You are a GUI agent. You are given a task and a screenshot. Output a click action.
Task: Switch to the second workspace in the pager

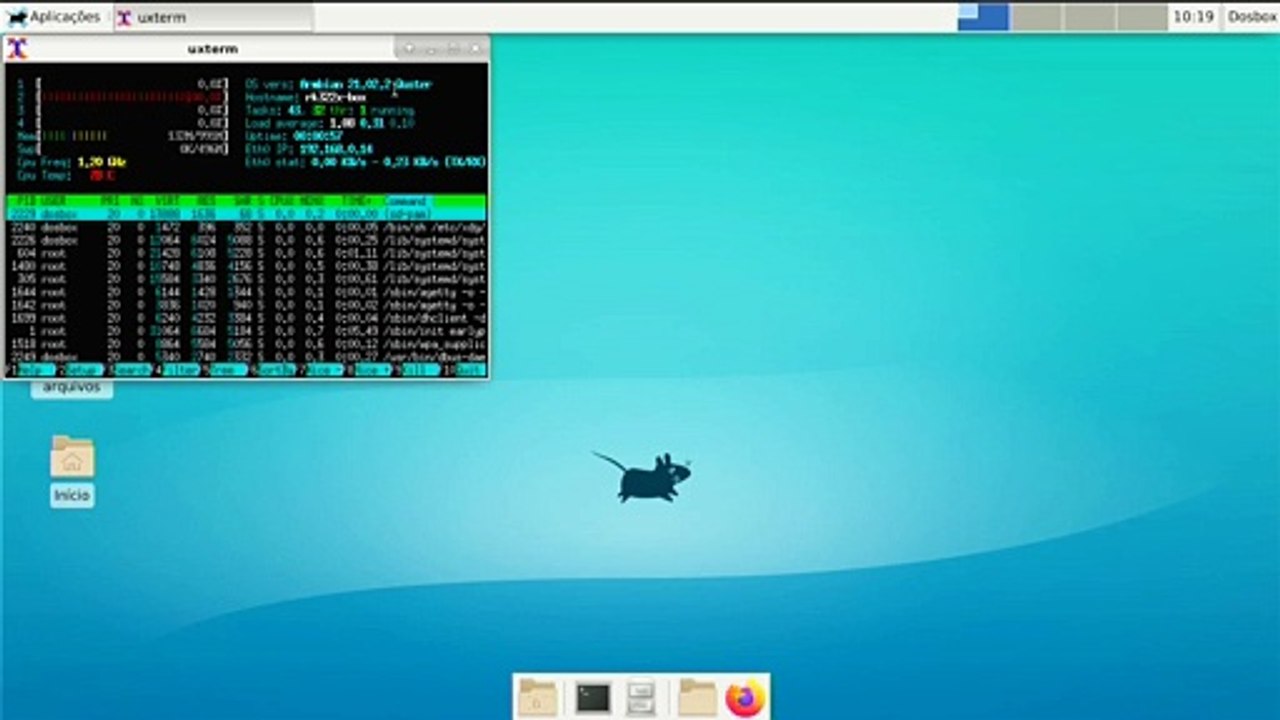click(1036, 17)
